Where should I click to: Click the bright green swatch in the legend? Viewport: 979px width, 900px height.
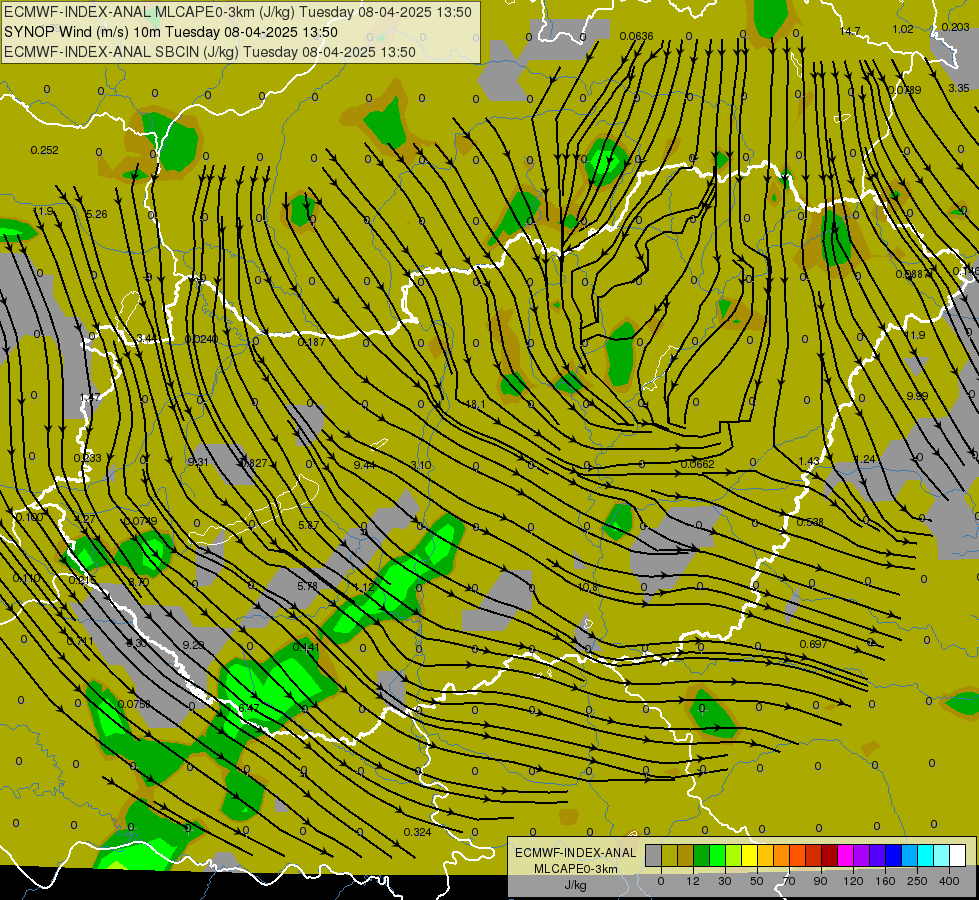click(x=717, y=855)
